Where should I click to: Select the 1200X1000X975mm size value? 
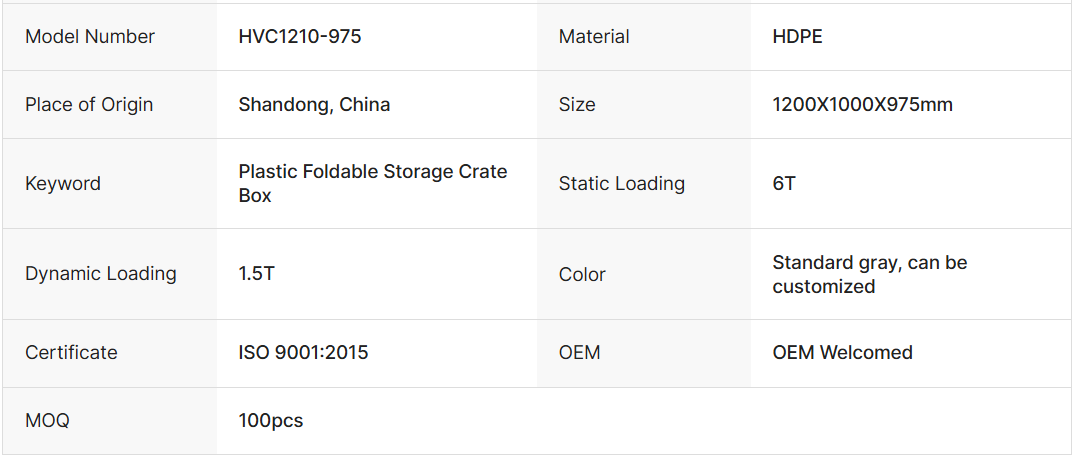point(862,105)
